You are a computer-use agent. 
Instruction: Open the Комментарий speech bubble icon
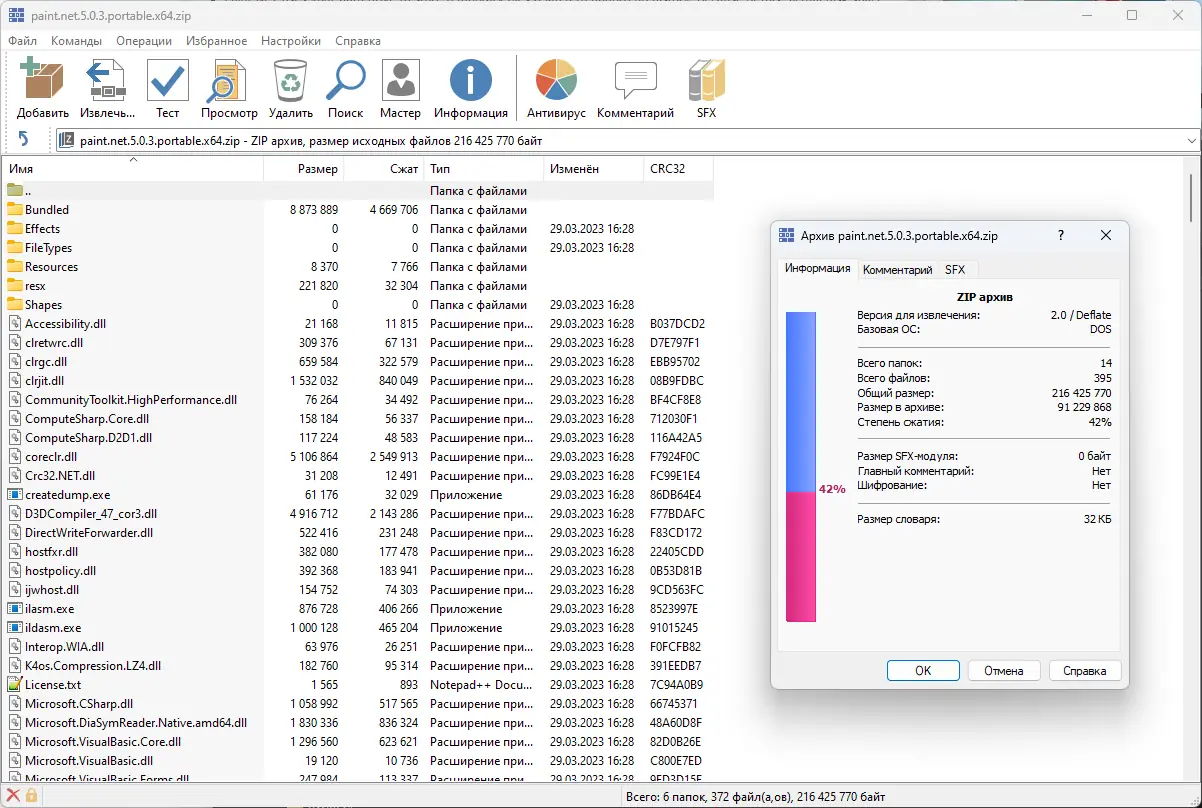635,81
